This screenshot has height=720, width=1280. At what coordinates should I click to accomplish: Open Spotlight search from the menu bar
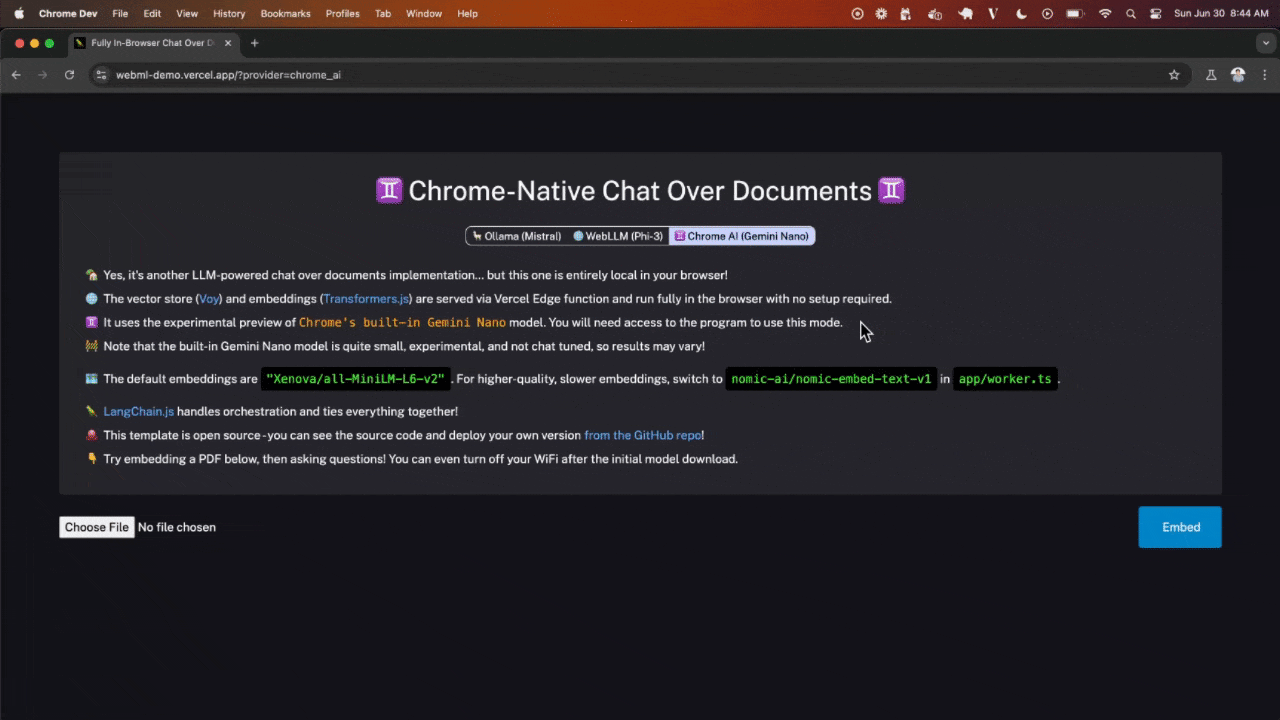(1130, 13)
